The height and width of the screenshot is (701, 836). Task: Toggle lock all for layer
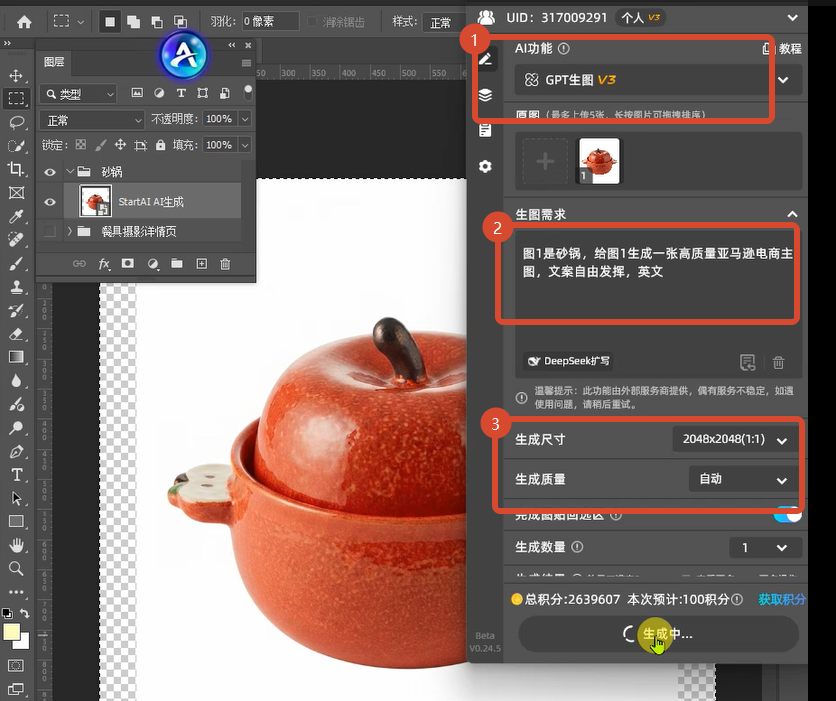(x=160, y=144)
